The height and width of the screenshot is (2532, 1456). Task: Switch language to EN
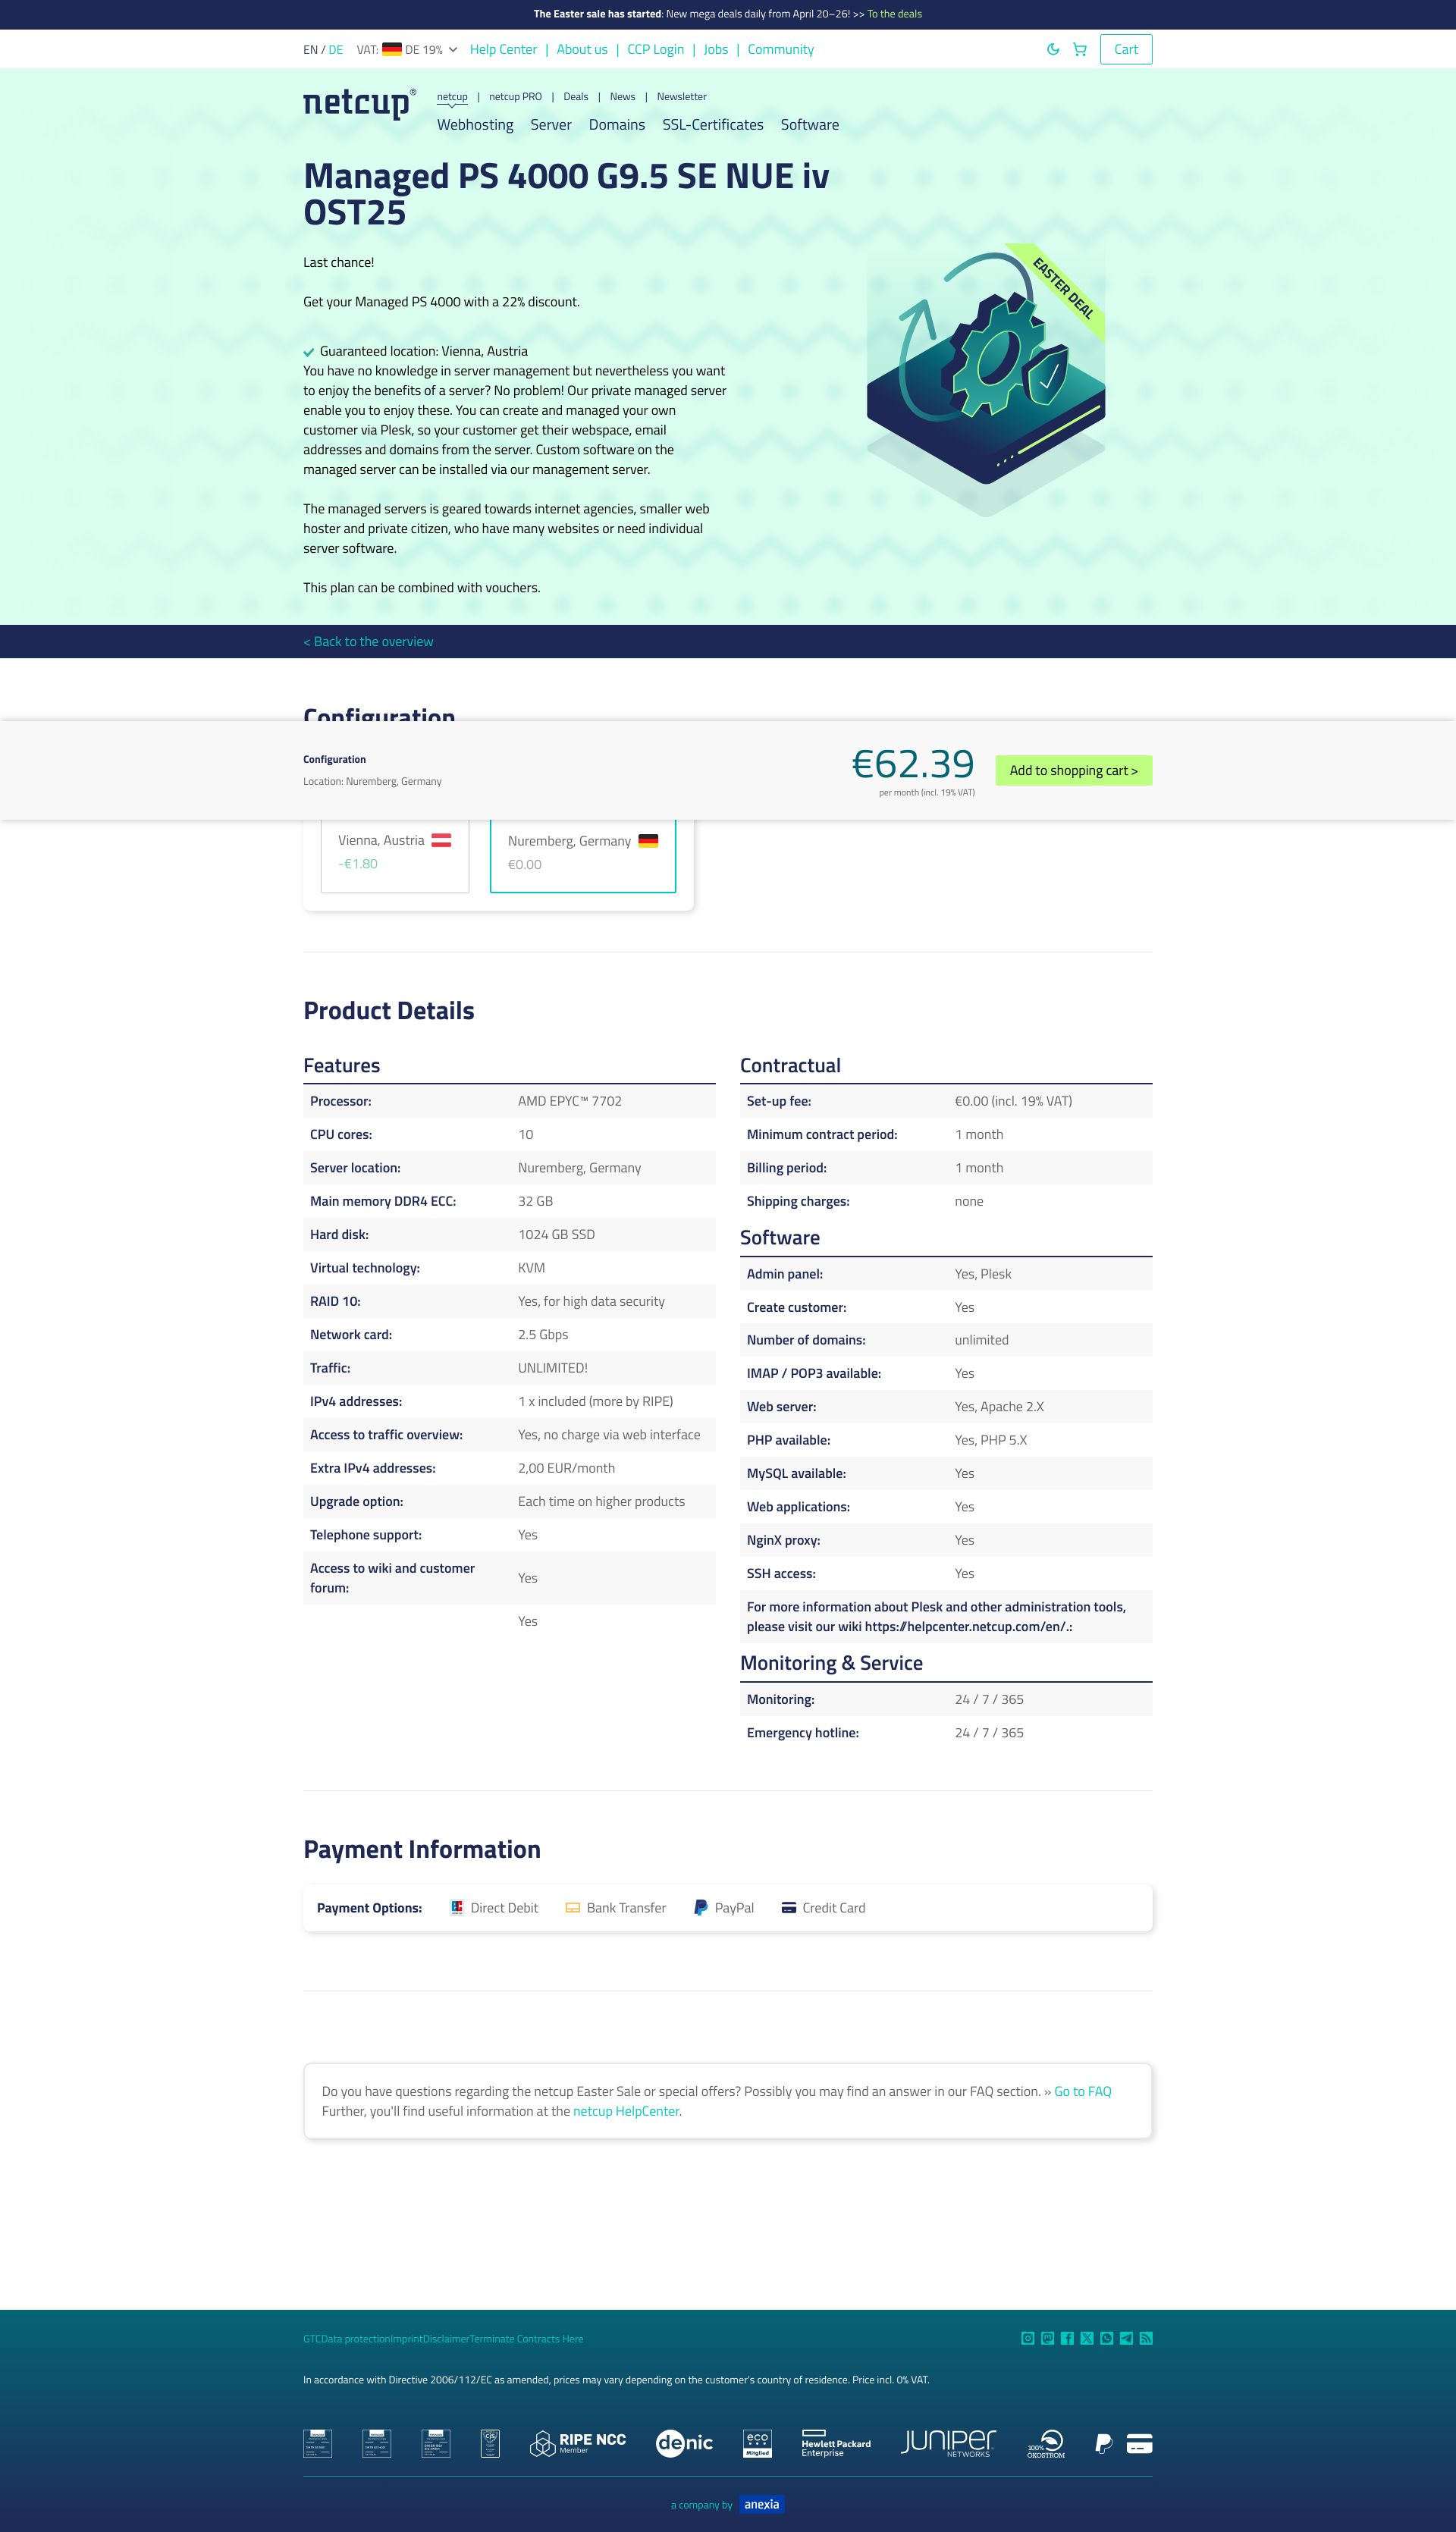310,49
